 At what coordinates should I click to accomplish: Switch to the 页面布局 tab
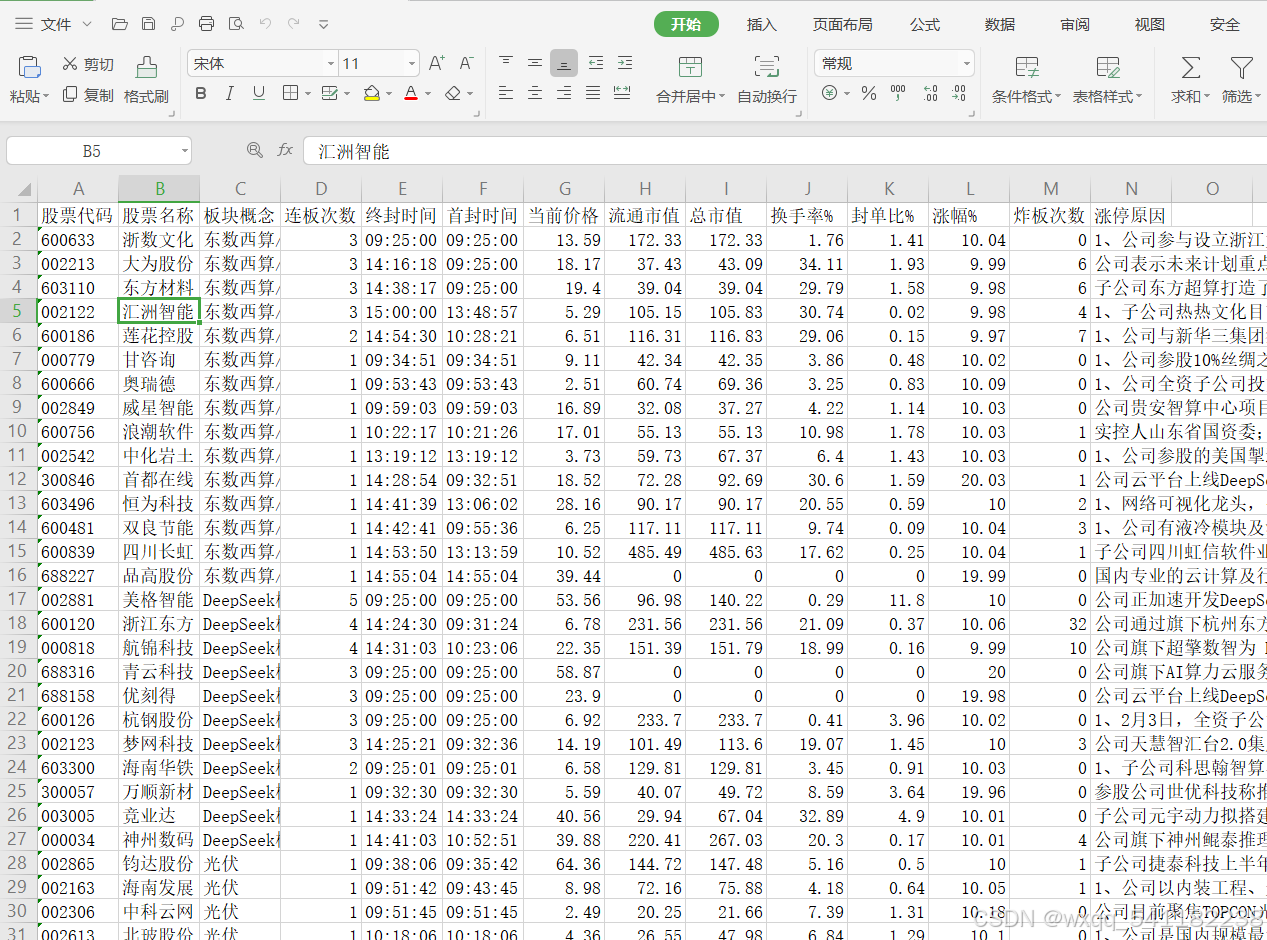tap(842, 24)
